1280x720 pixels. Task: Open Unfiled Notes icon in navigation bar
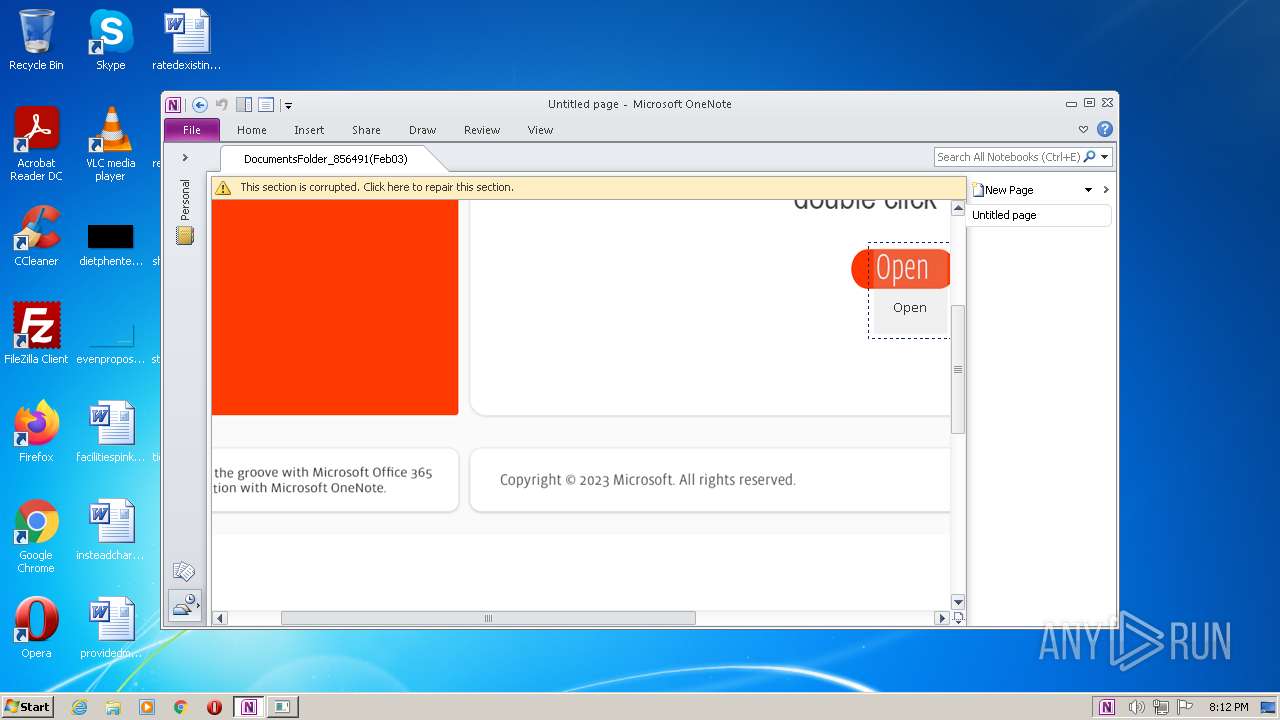[184, 572]
